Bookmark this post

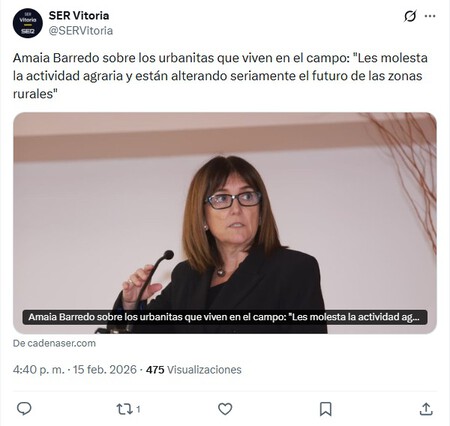point(326,409)
